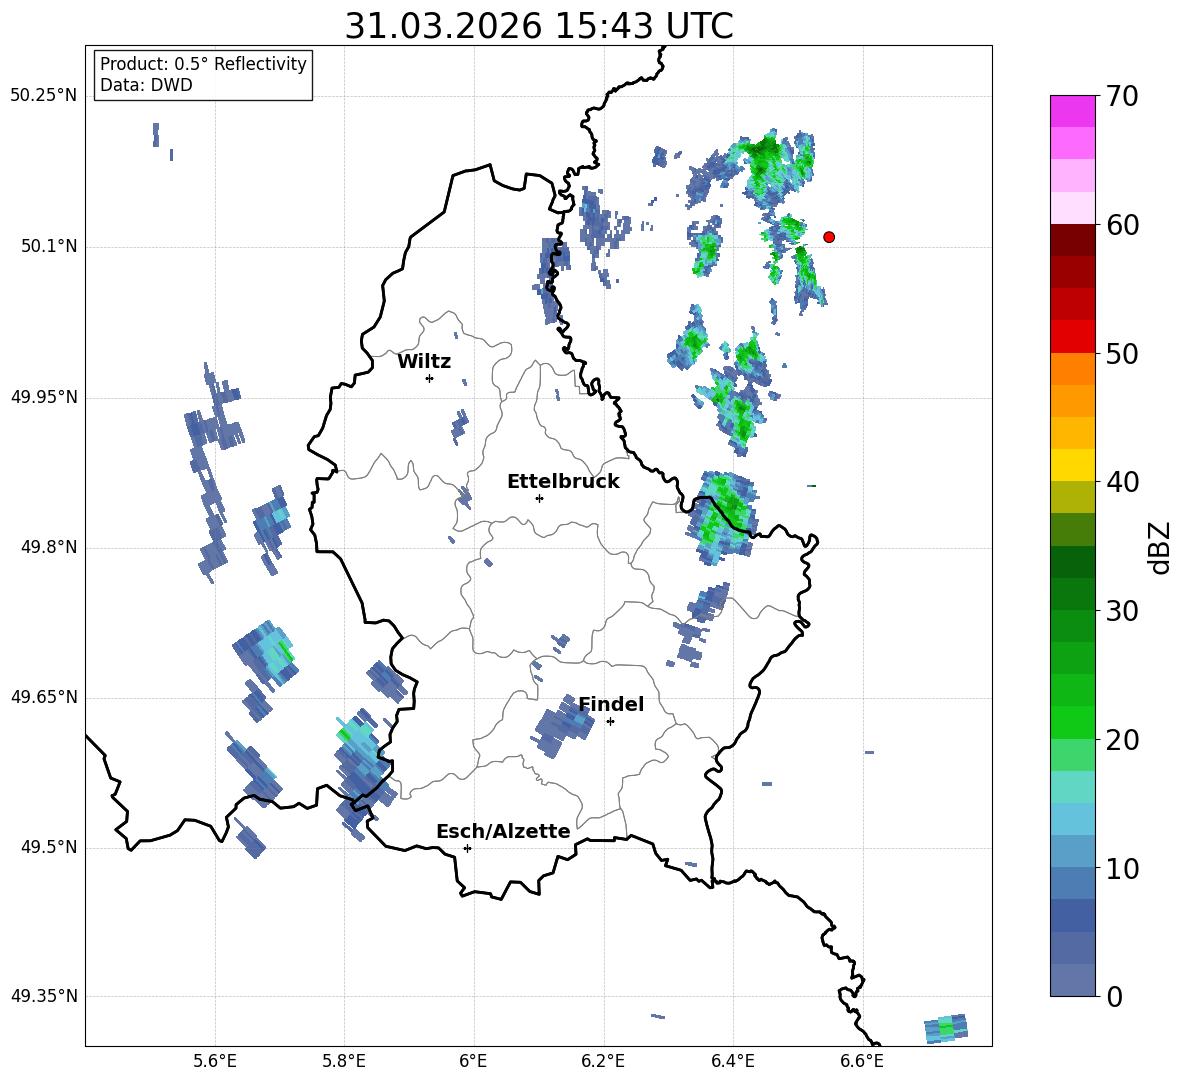Click the Findel cross marker
This screenshot has height=1081, width=1184.
tap(610, 722)
